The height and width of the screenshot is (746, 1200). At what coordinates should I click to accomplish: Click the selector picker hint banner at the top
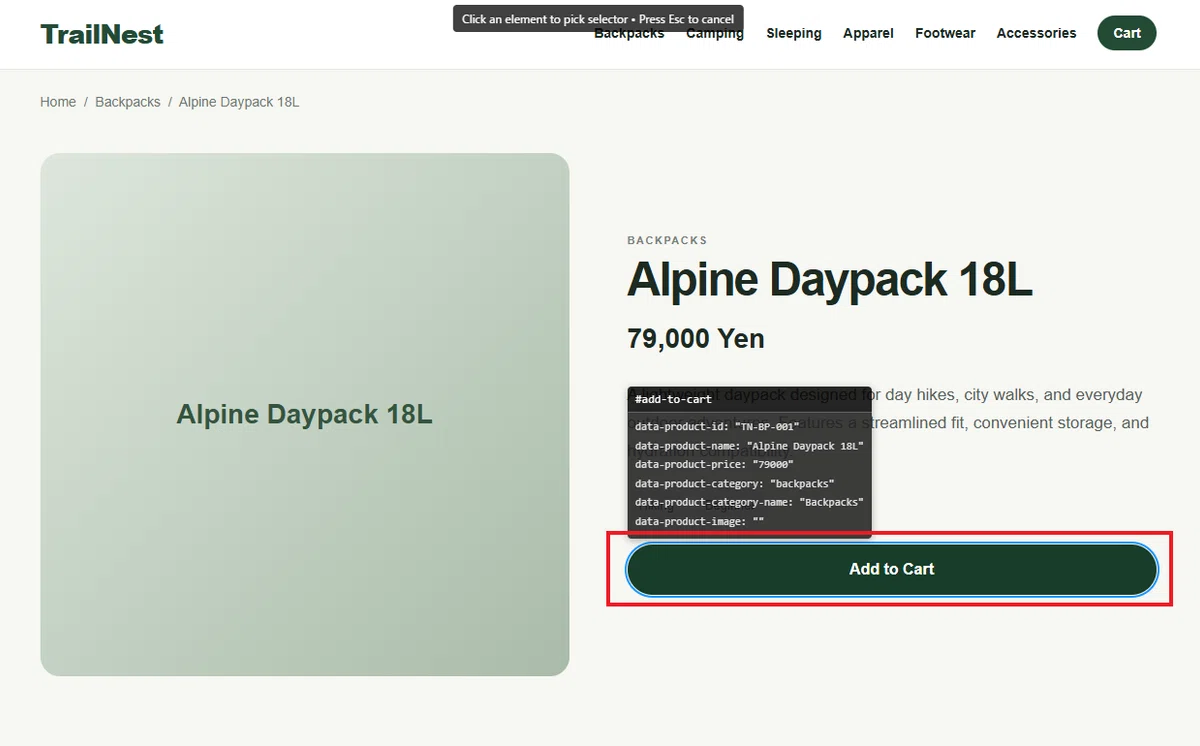(598, 19)
